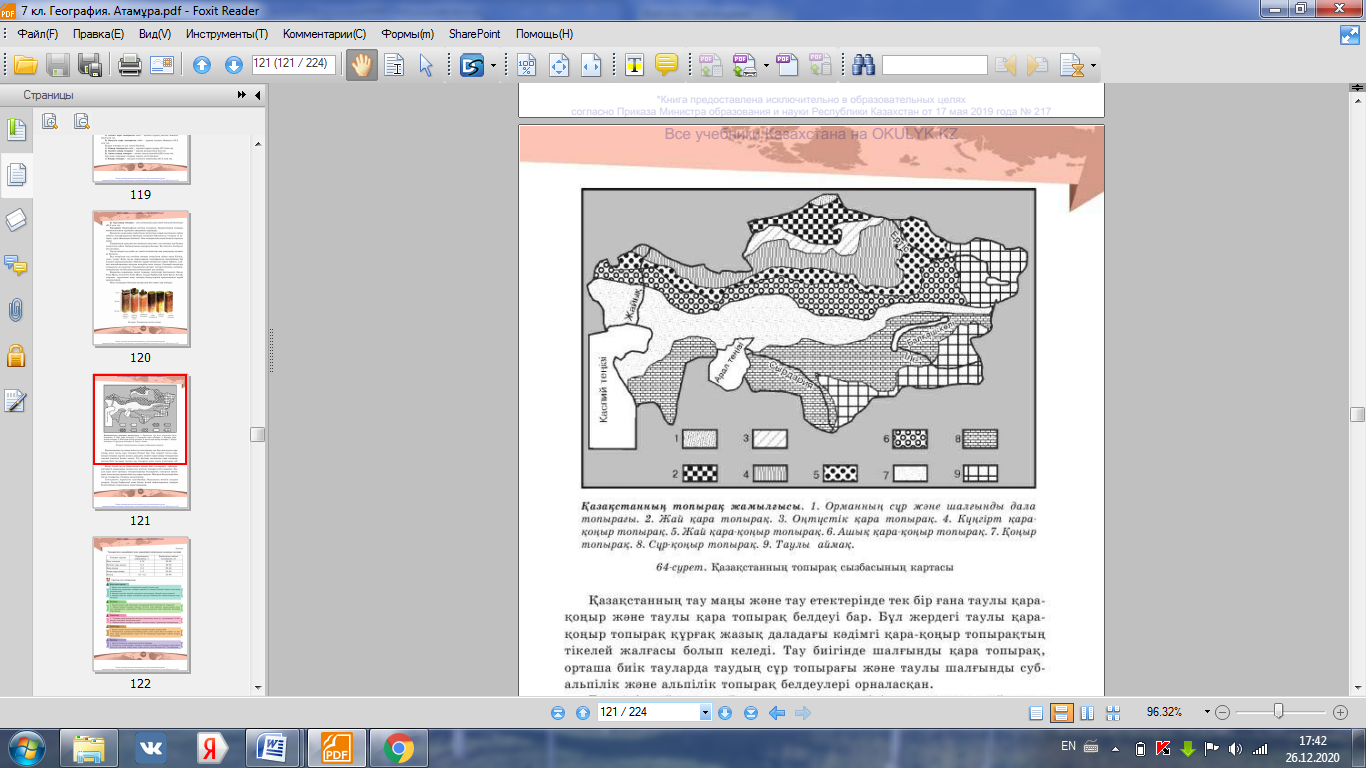The image size is (1366, 768).
Task: Click the find previous result arrow
Action: 1005,65
